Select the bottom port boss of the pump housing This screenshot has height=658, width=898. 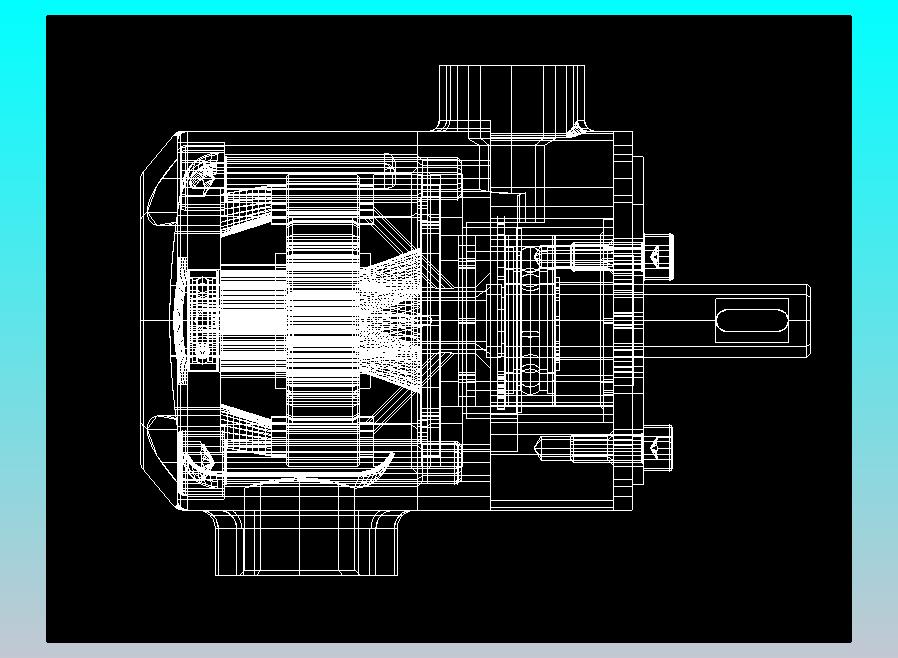point(306,543)
